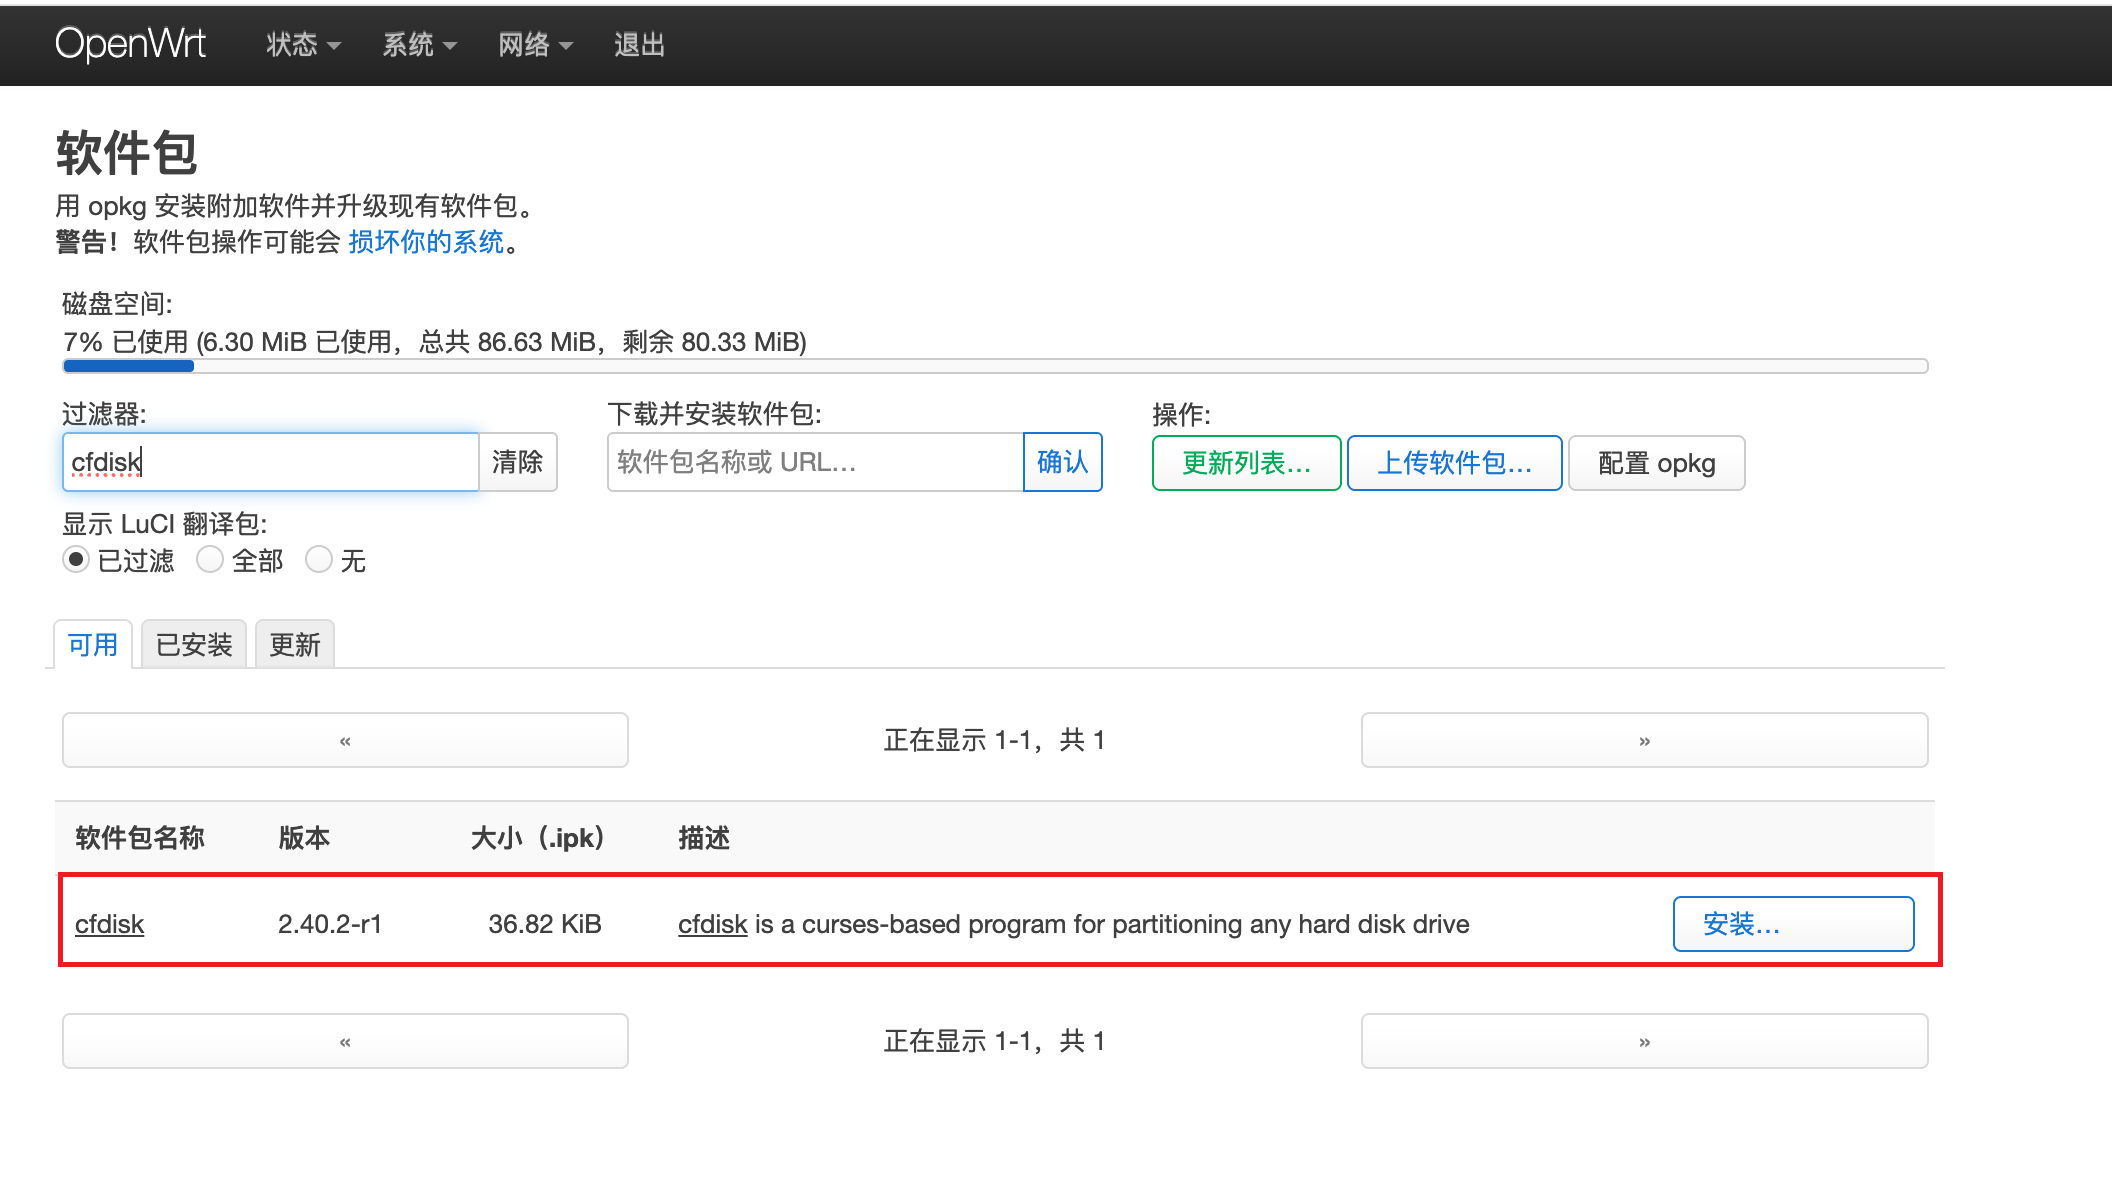The image size is (2112, 1202).
Task: Click the OpenWrt logo
Action: (130, 44)
